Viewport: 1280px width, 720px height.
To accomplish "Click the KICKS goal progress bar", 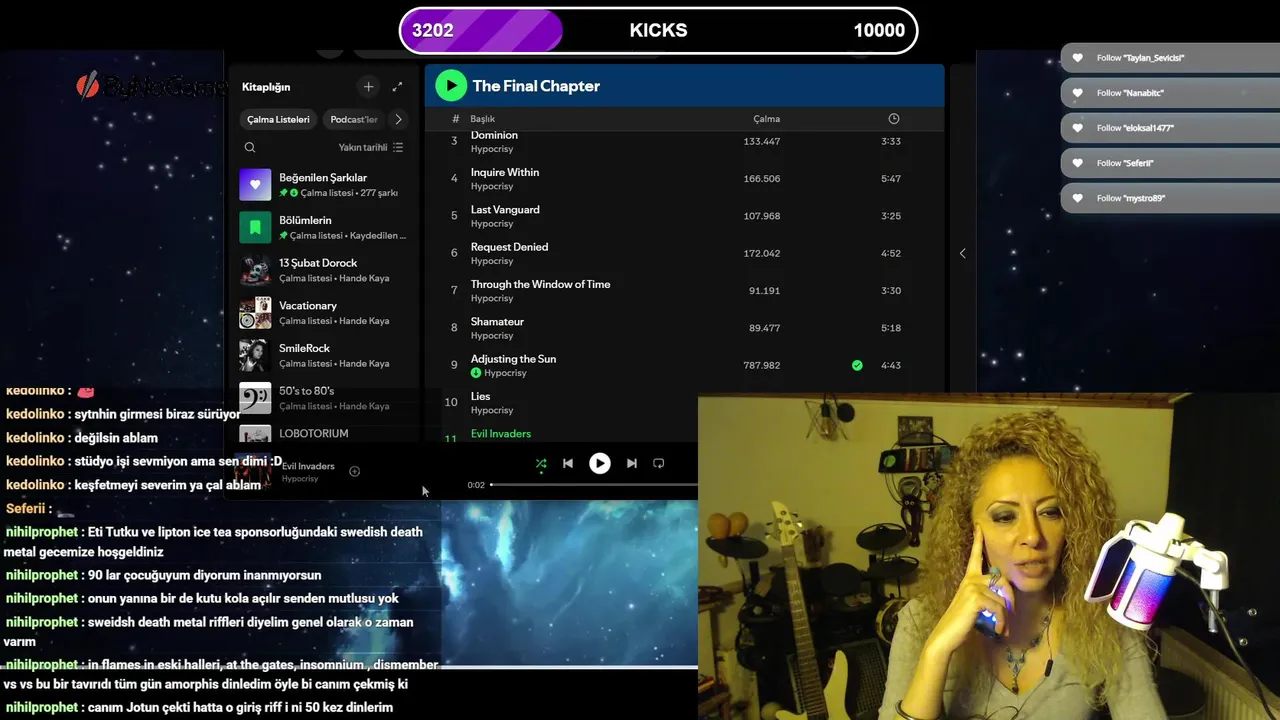I will click(658, 30).
